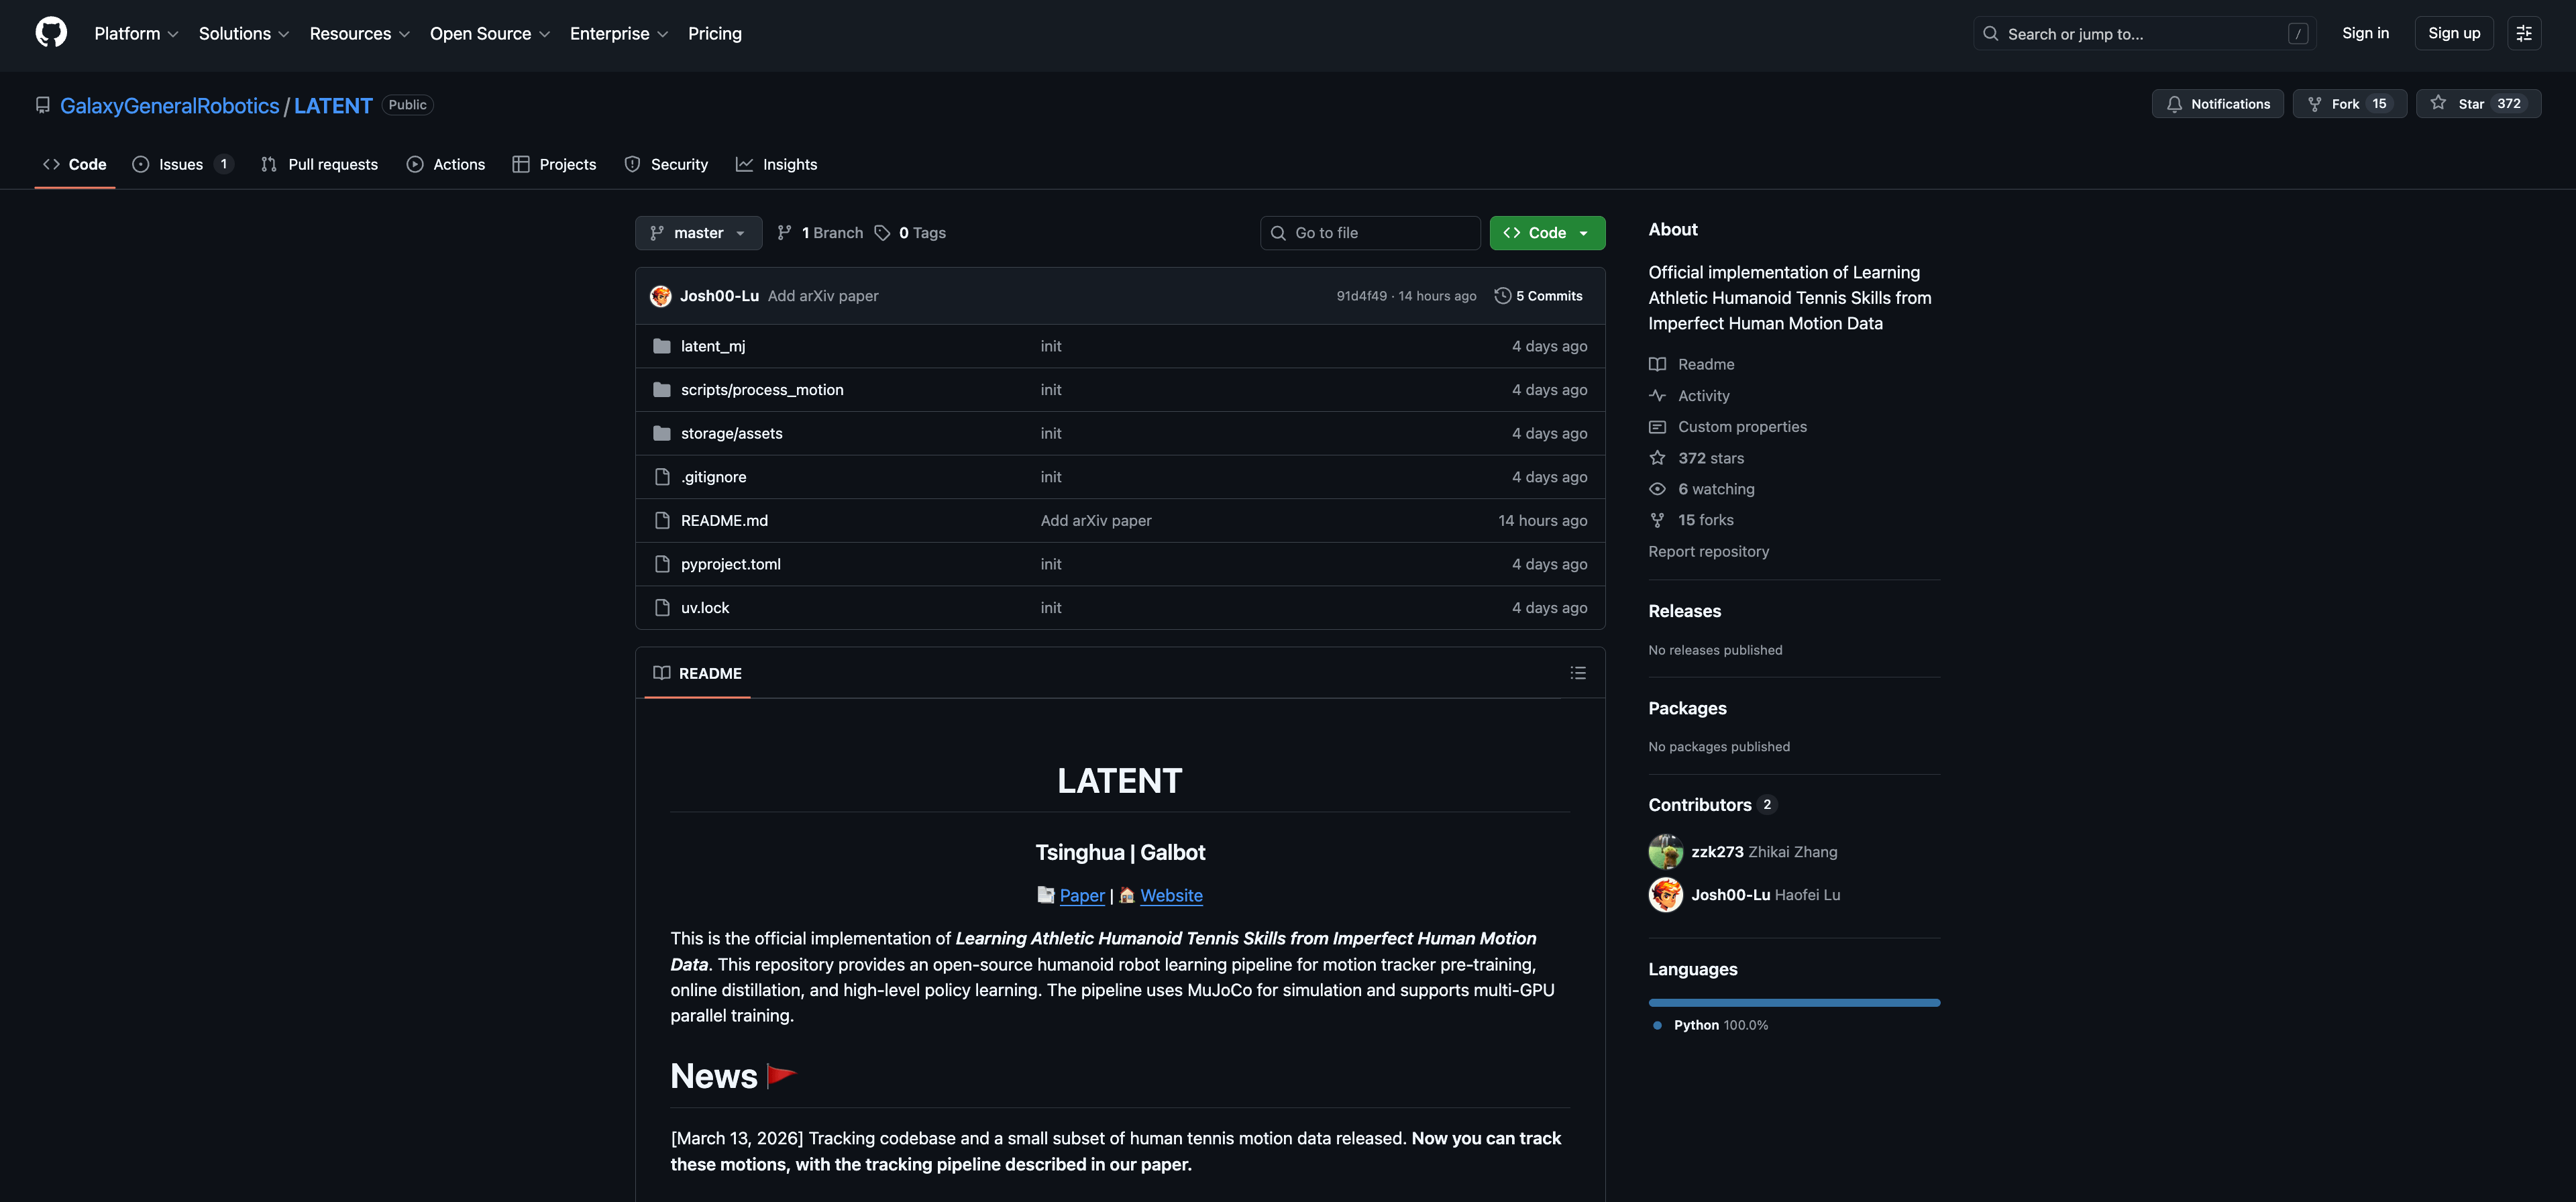Open the master branch dropdown
This screenshot has width=2576, height=1202.
(698, 233)
